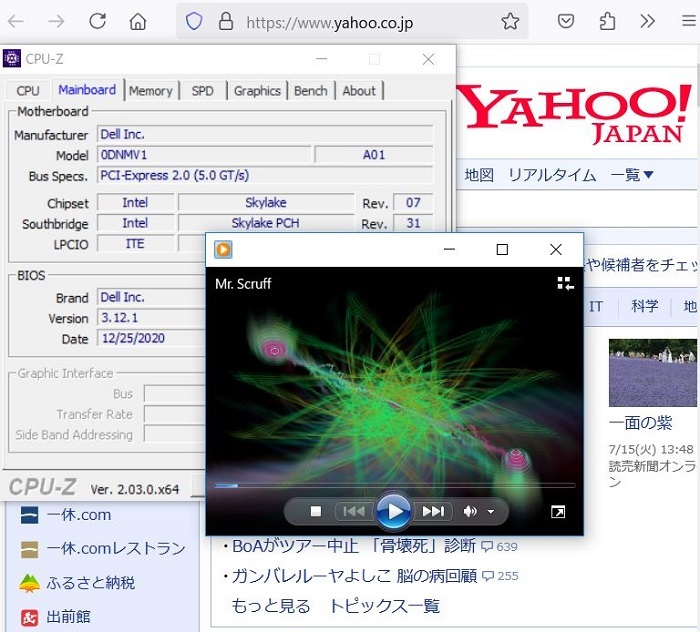Open the リアルタイム link

tap(552, 175)
